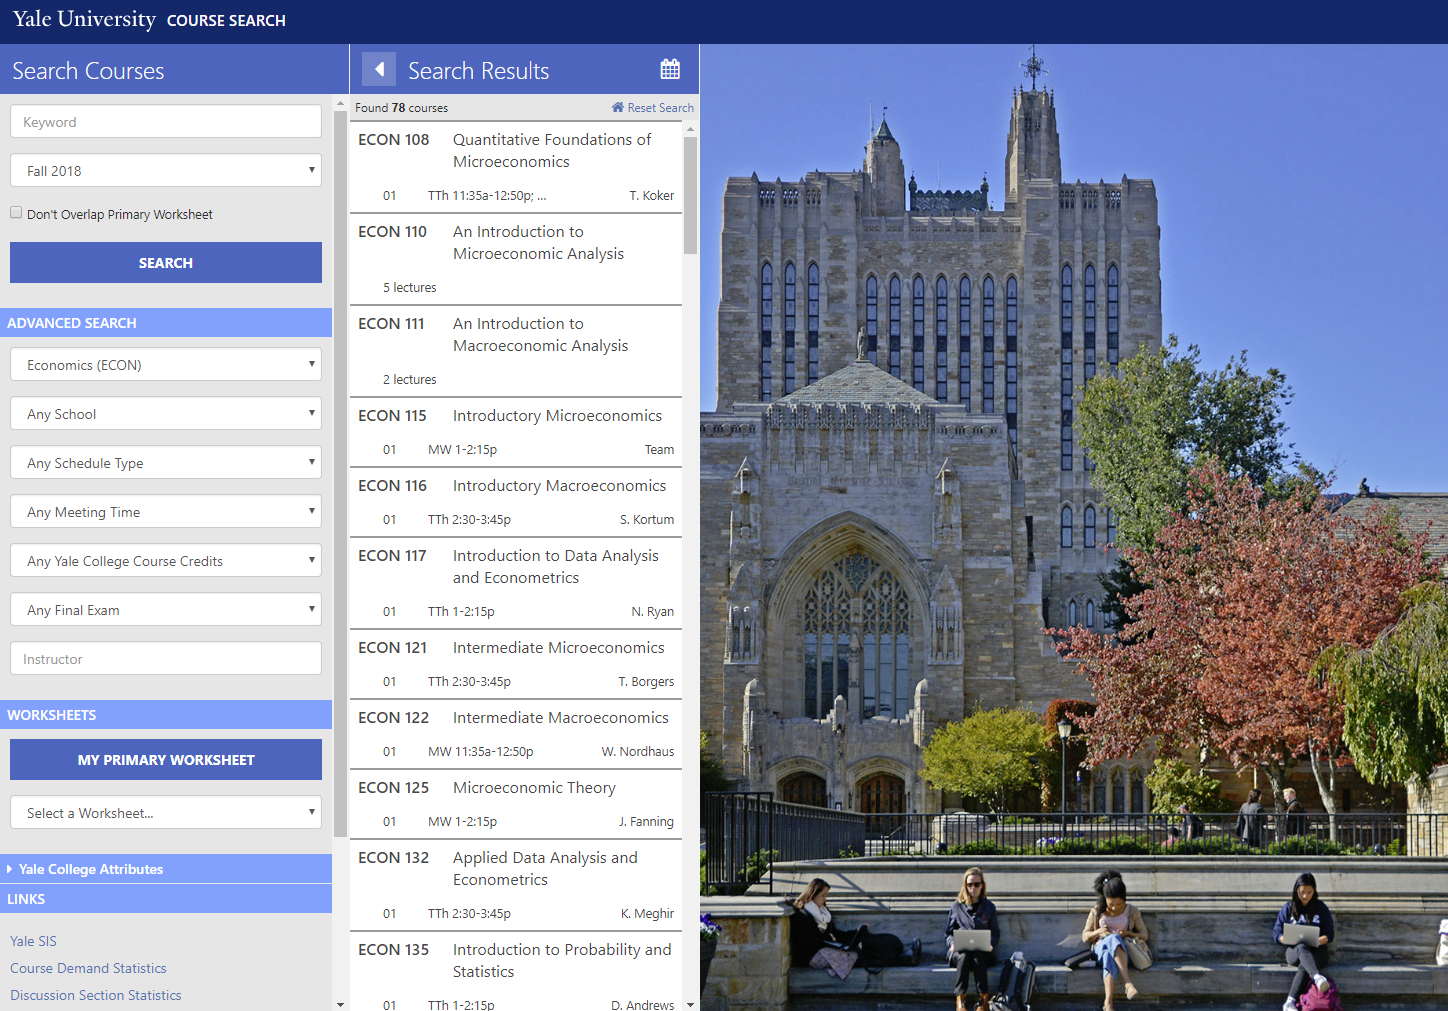Open the Select a Worksheet dropdown

[166, 812]
